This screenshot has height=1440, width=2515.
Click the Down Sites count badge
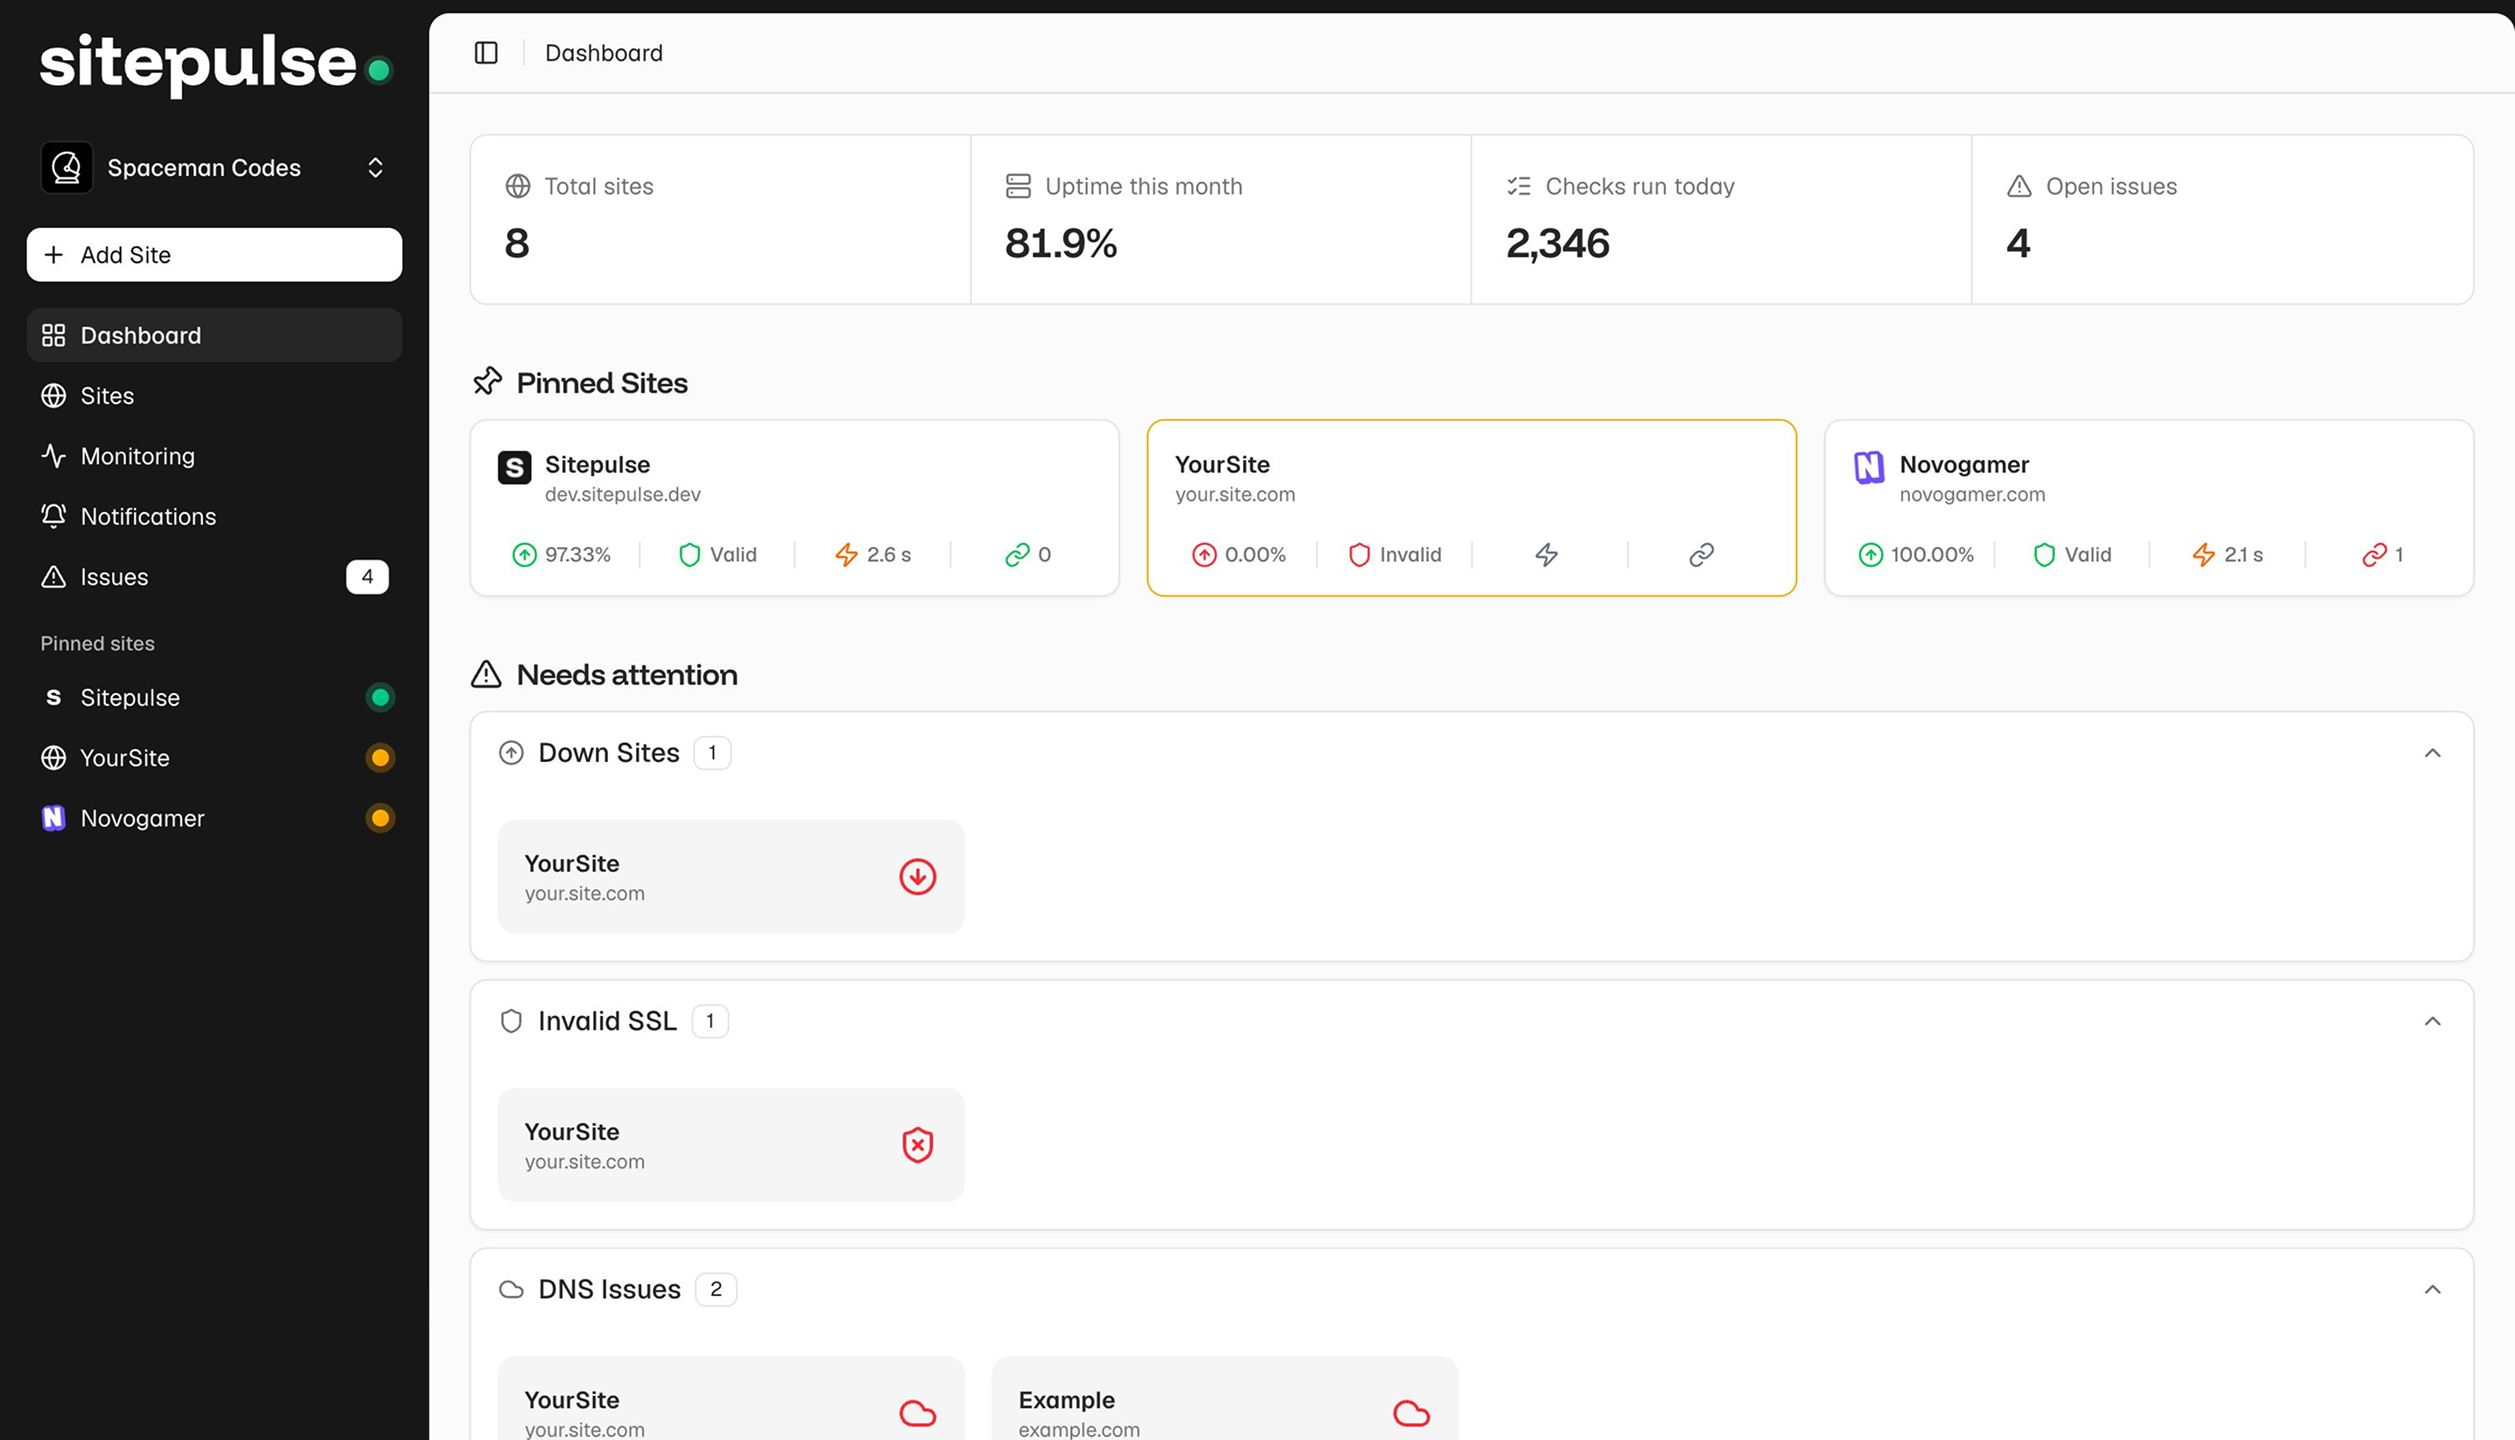(712, 753)
